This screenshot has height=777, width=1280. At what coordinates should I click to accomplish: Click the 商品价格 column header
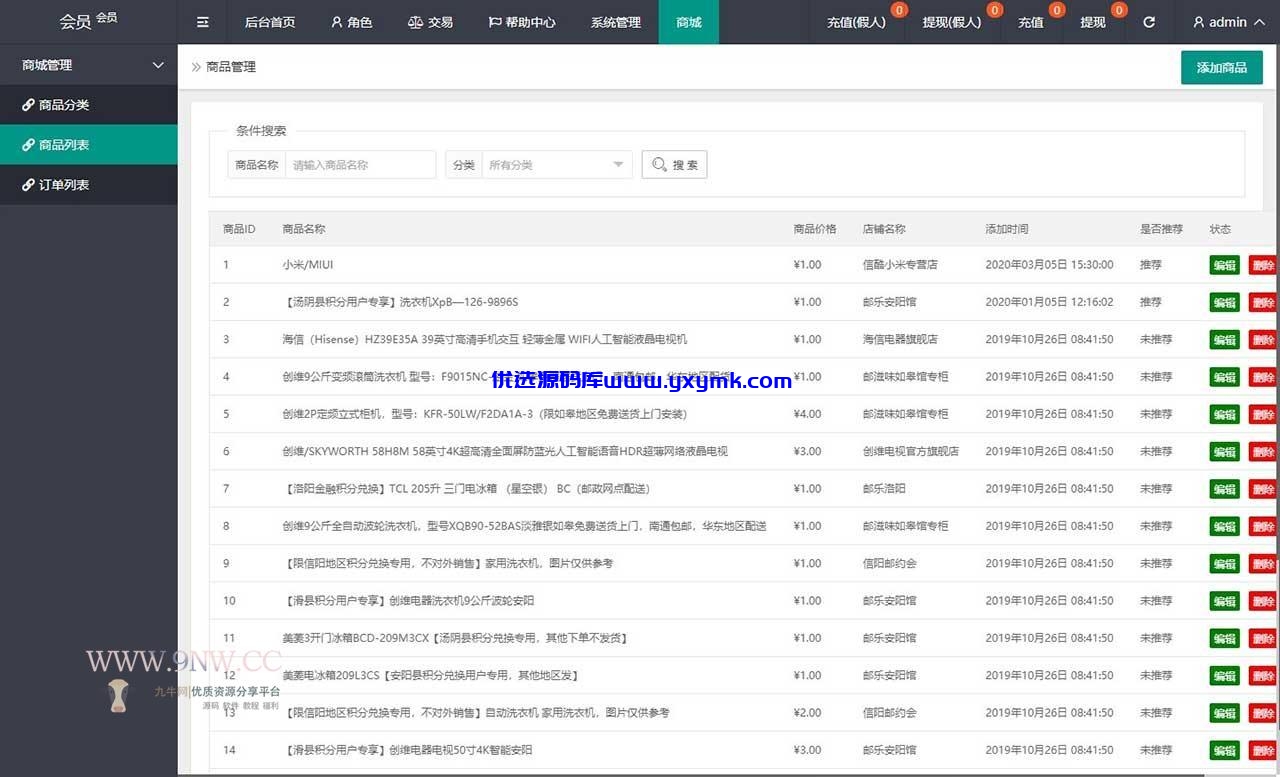[815, 229]
